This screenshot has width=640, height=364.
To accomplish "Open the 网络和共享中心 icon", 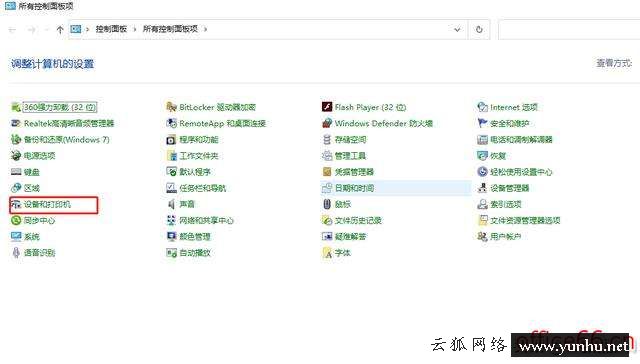I will 171,220.
